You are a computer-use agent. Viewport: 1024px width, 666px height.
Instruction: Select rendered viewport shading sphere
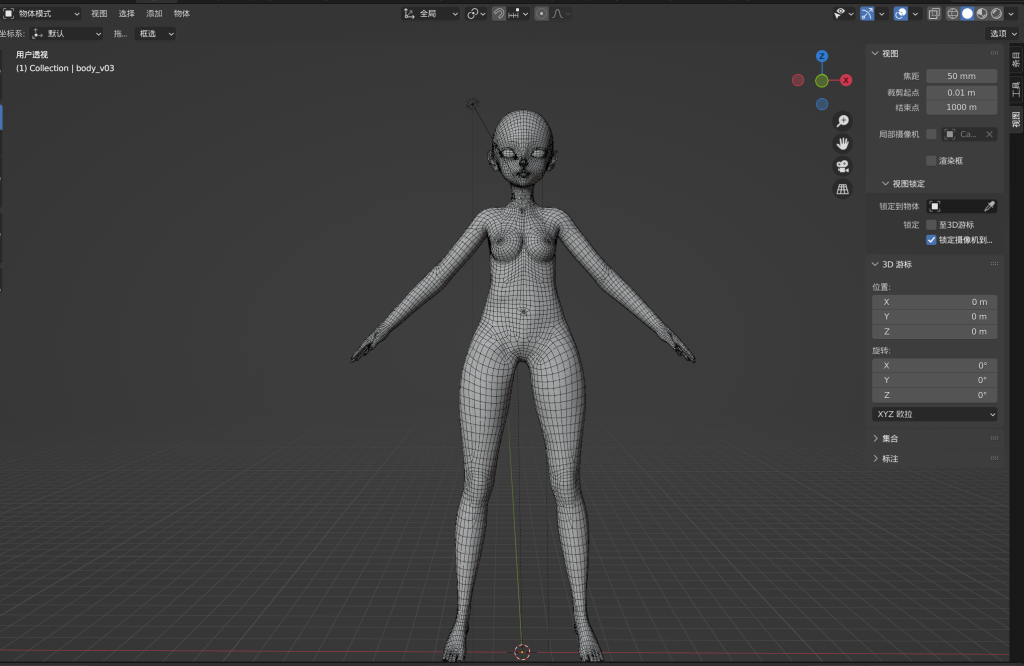(996, 14)
